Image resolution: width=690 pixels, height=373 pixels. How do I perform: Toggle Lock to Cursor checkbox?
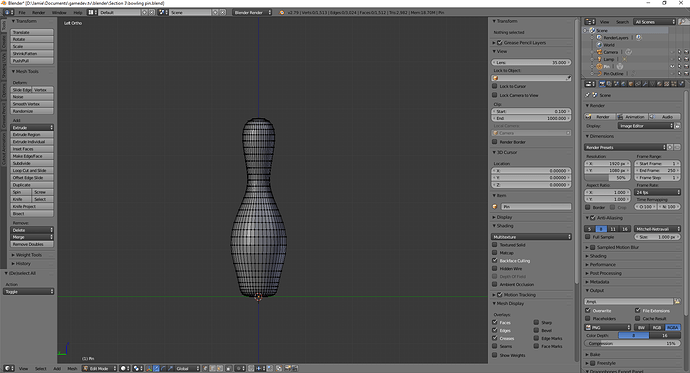pos(495,86)
